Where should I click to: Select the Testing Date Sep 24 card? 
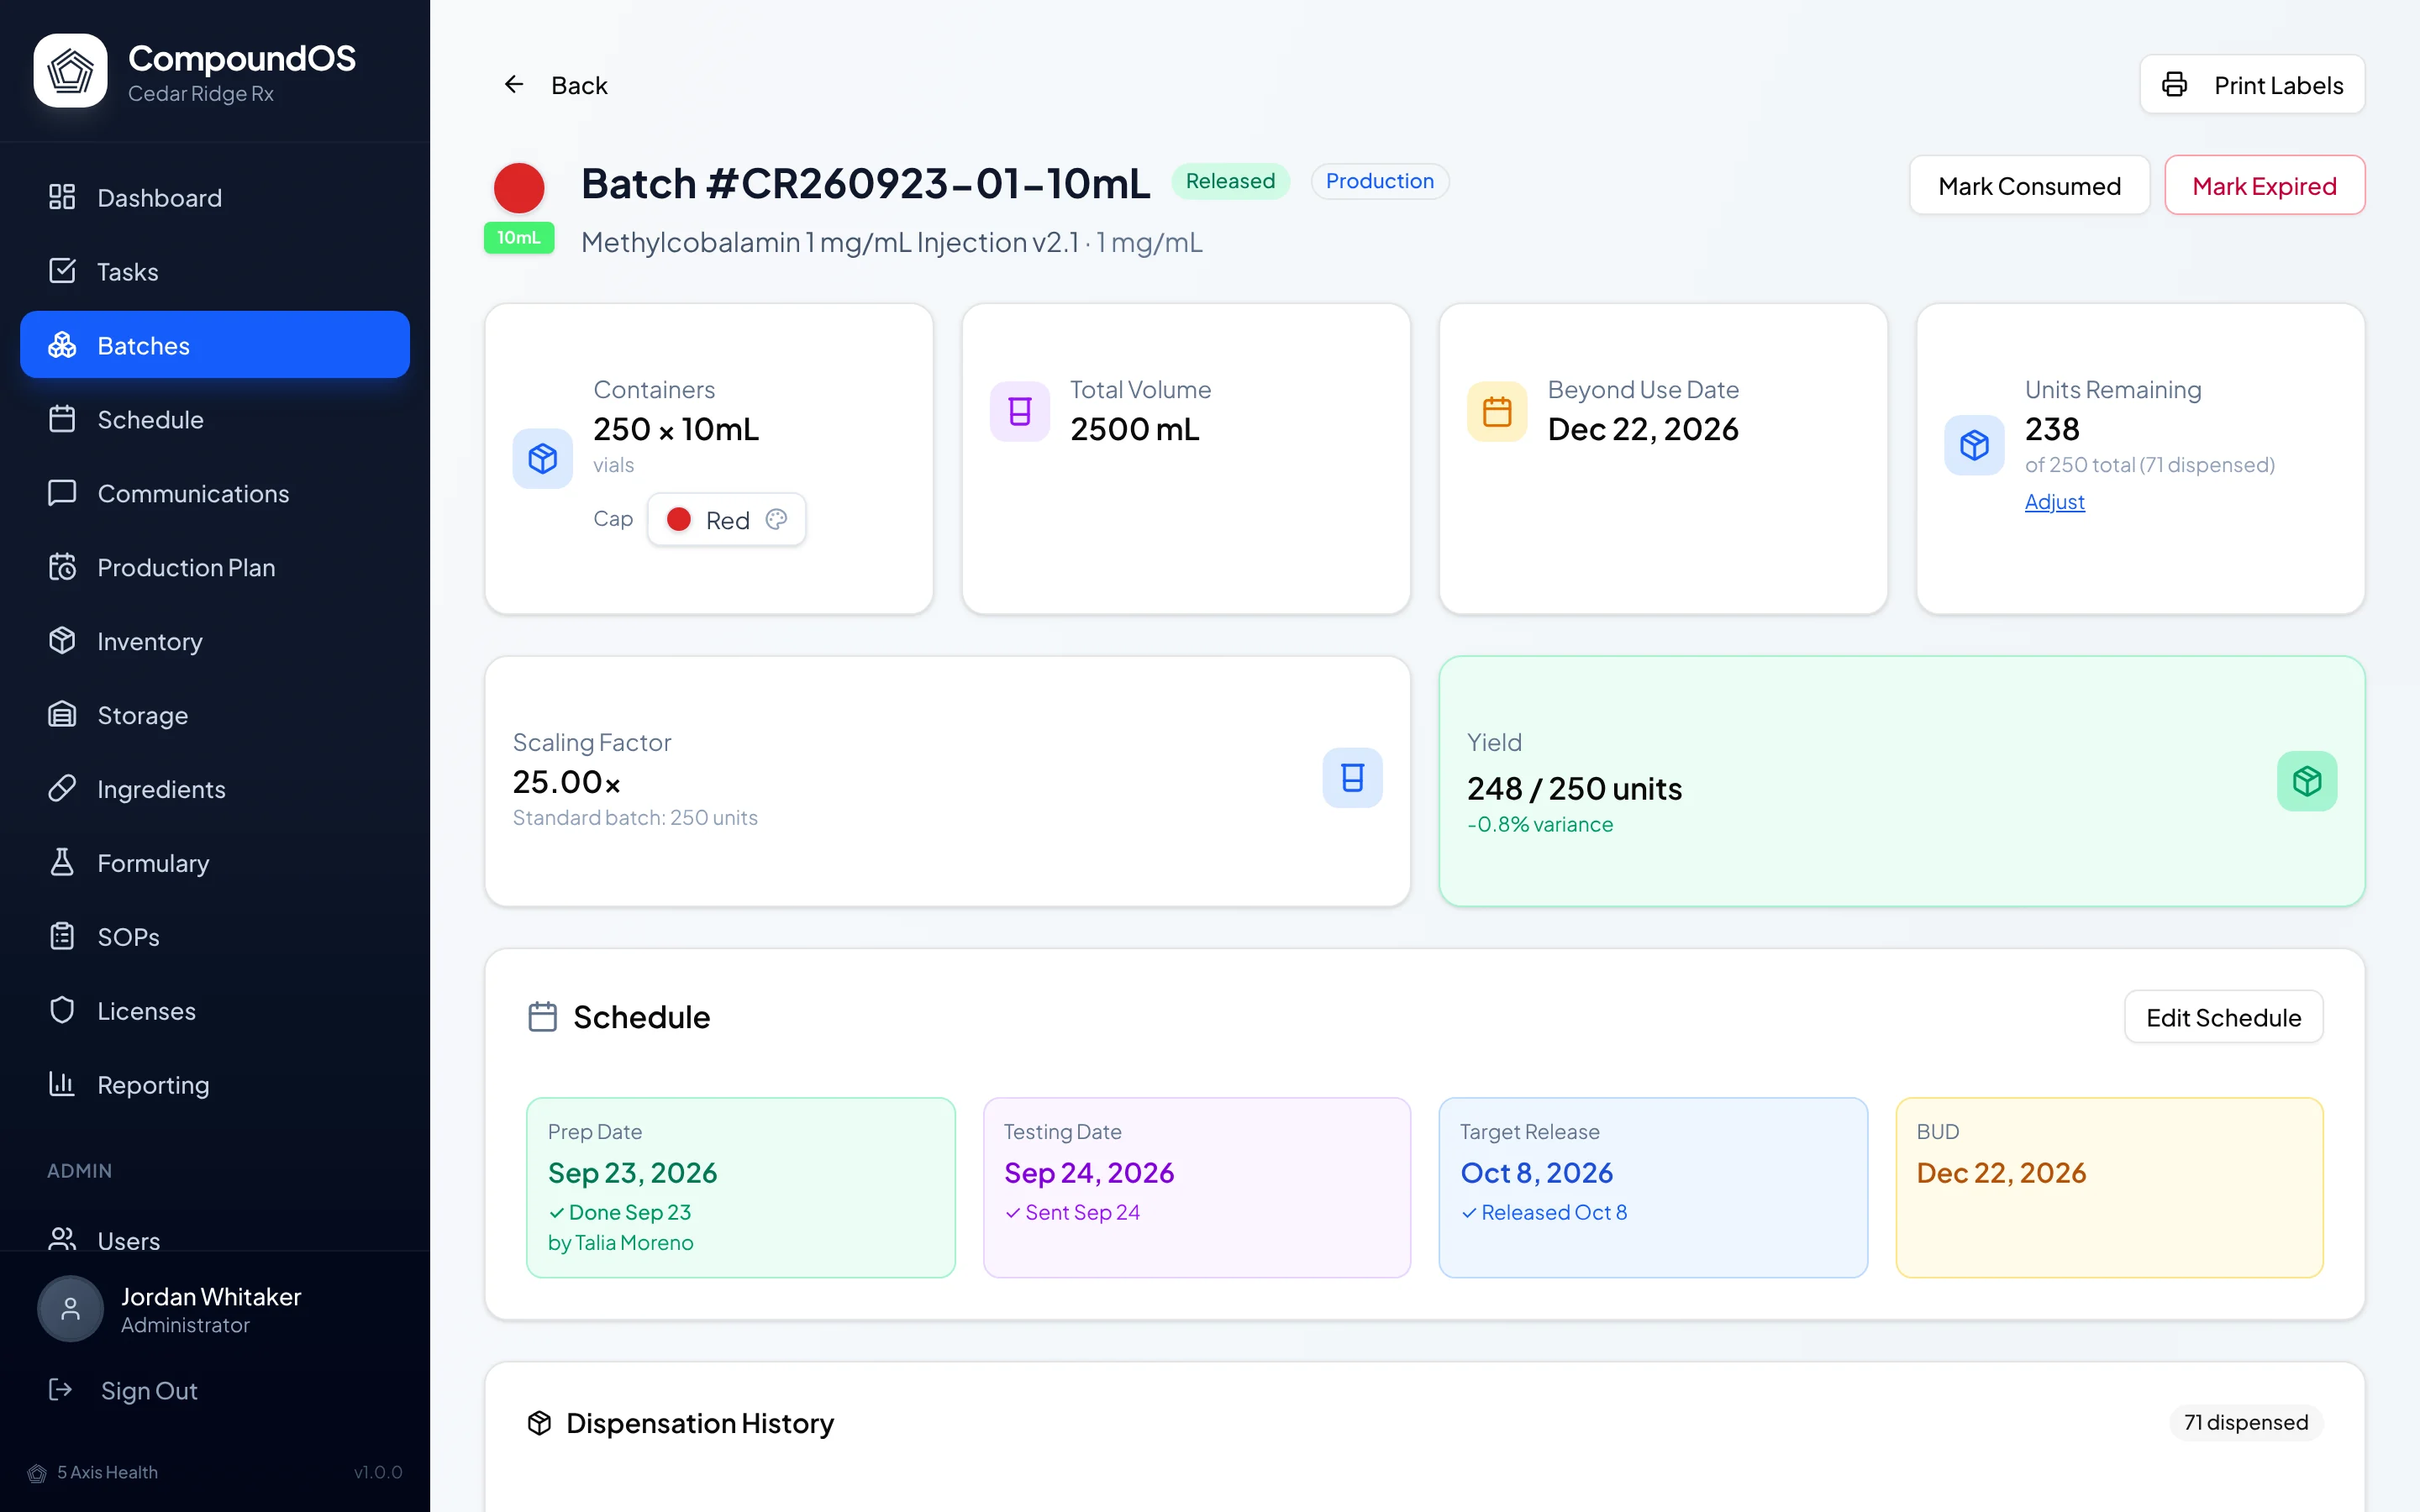(1197, 1188)
